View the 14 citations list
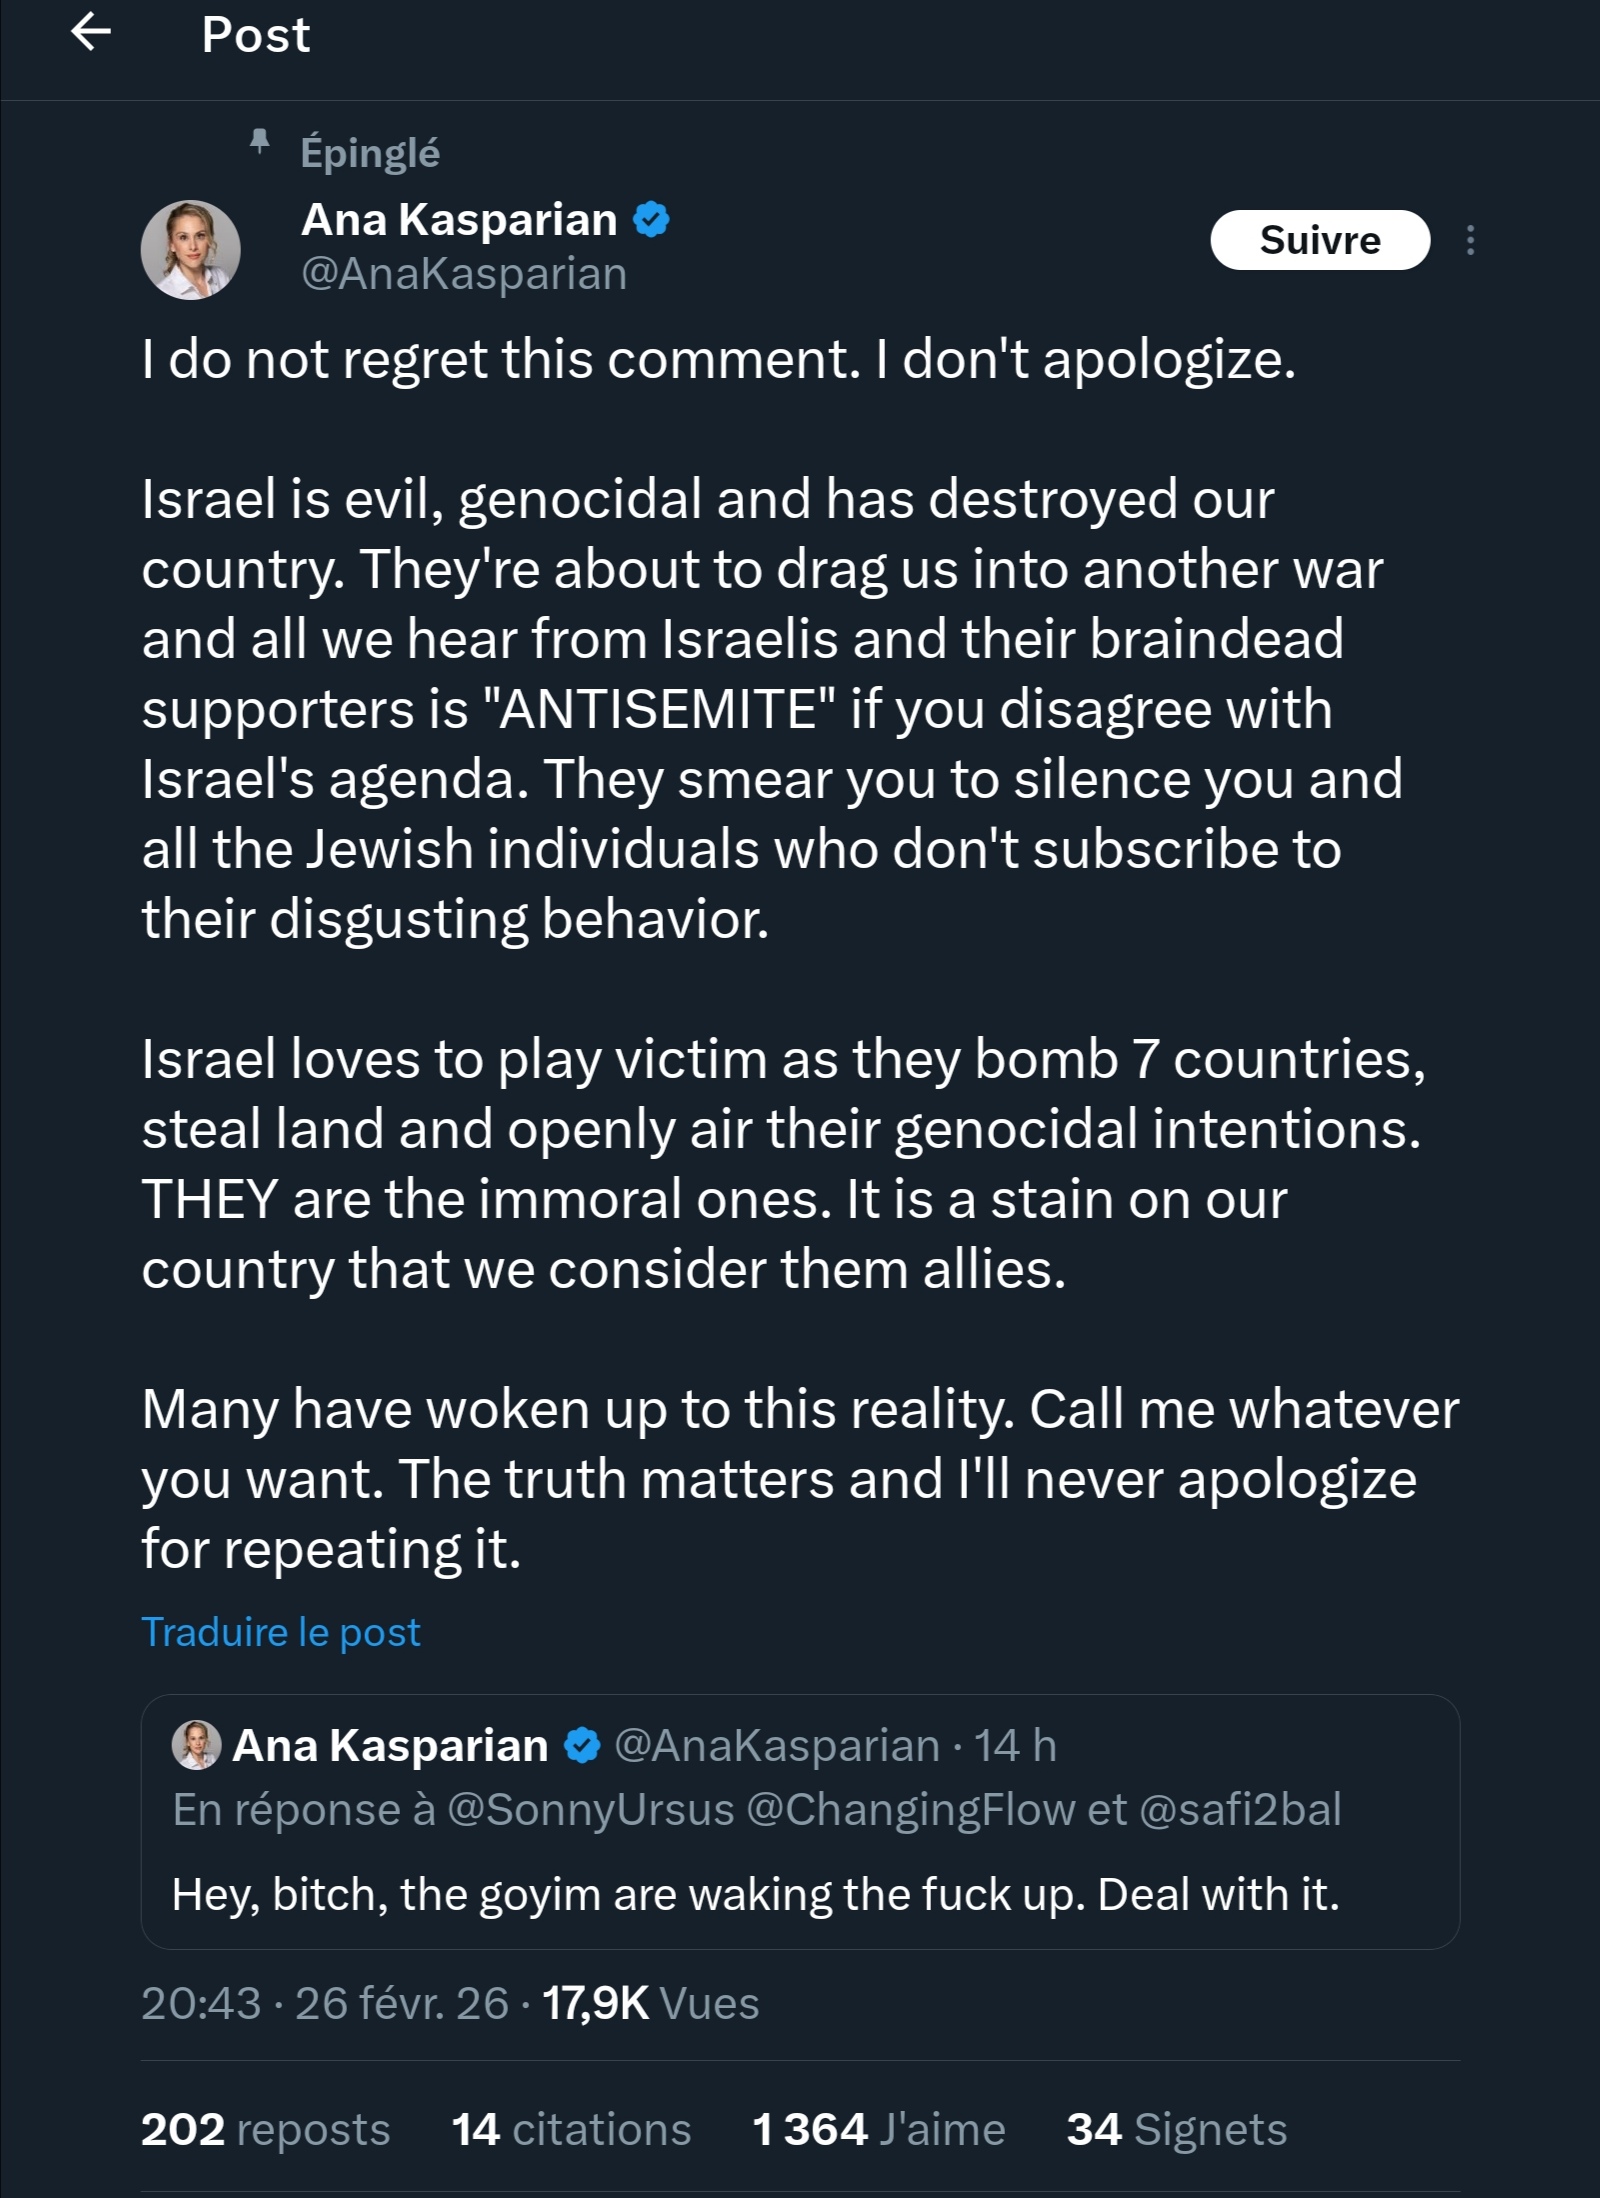Screen dimensions: 1600x2198 571,2129
